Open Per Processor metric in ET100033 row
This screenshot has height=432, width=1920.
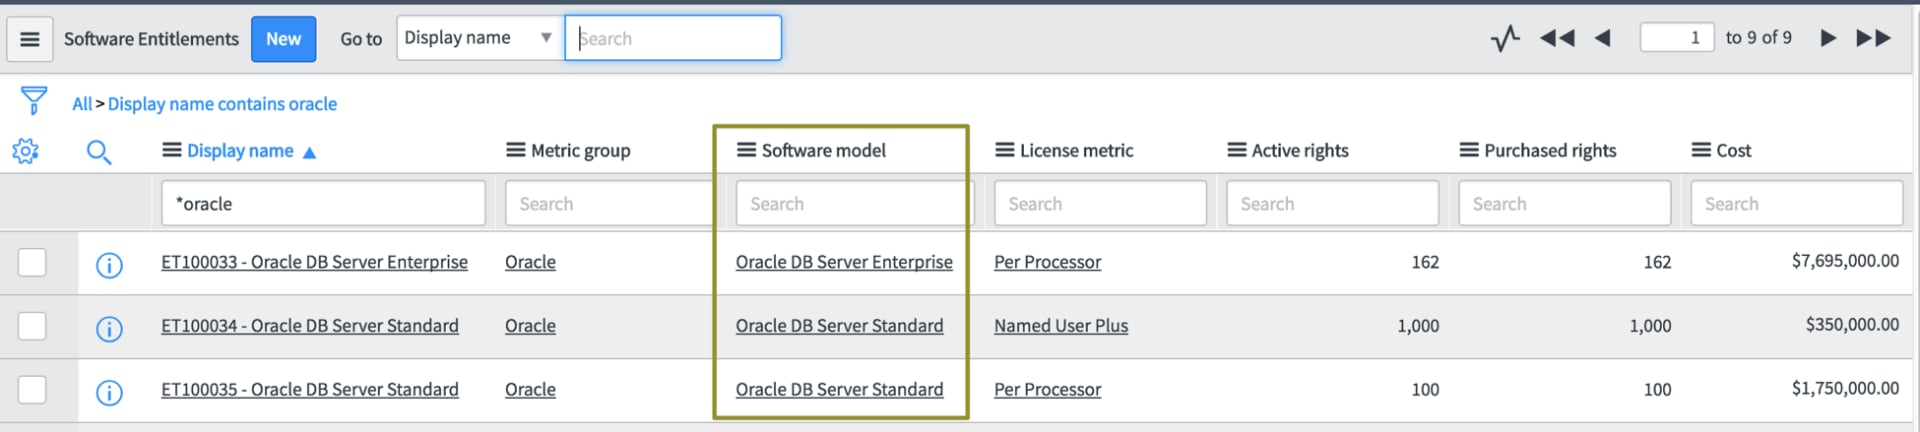point(1047,262)
